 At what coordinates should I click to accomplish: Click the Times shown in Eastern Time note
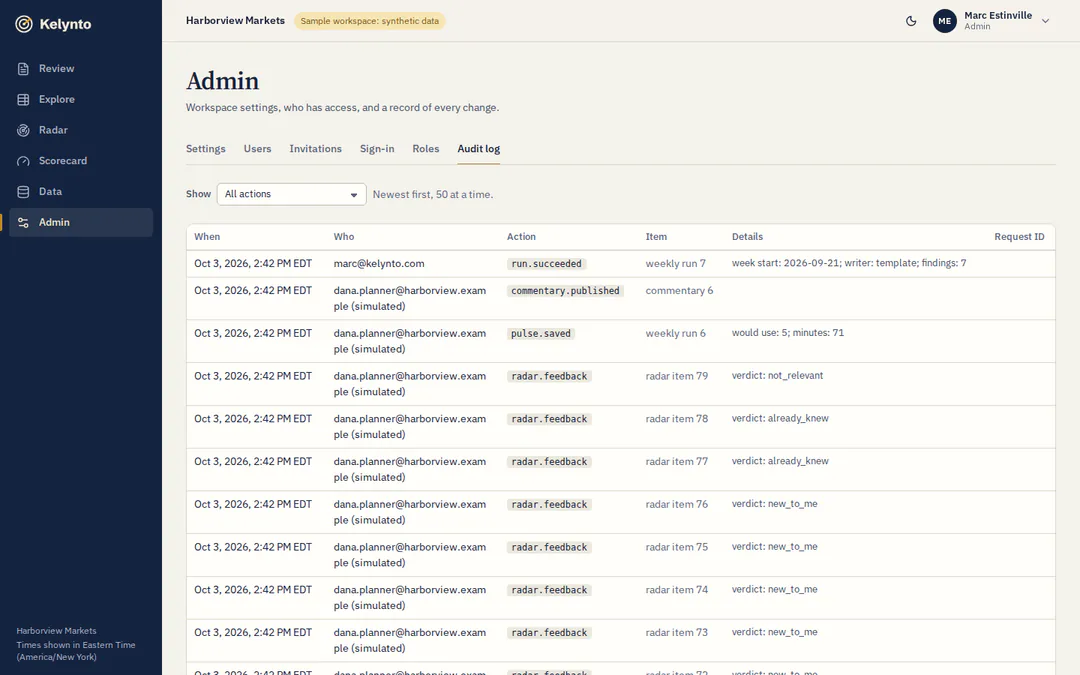point(76,651)
